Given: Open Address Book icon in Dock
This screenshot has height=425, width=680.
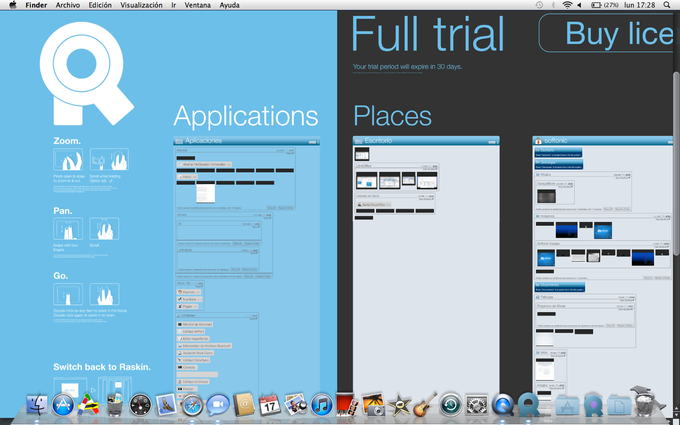Looking at the screenshot, I should (244, 405).
